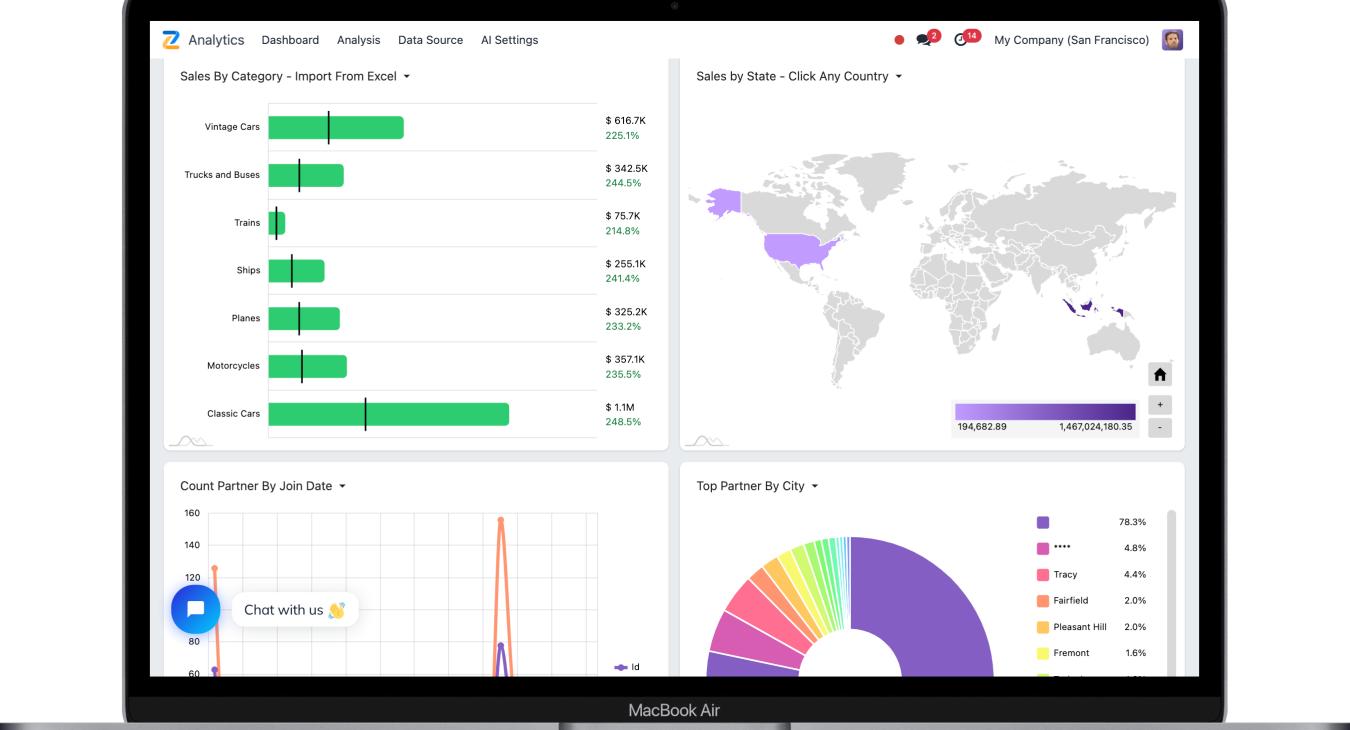1350x730 pixels.
Task: Click the Vintage Cars green bar
Action: pos(336,128)
